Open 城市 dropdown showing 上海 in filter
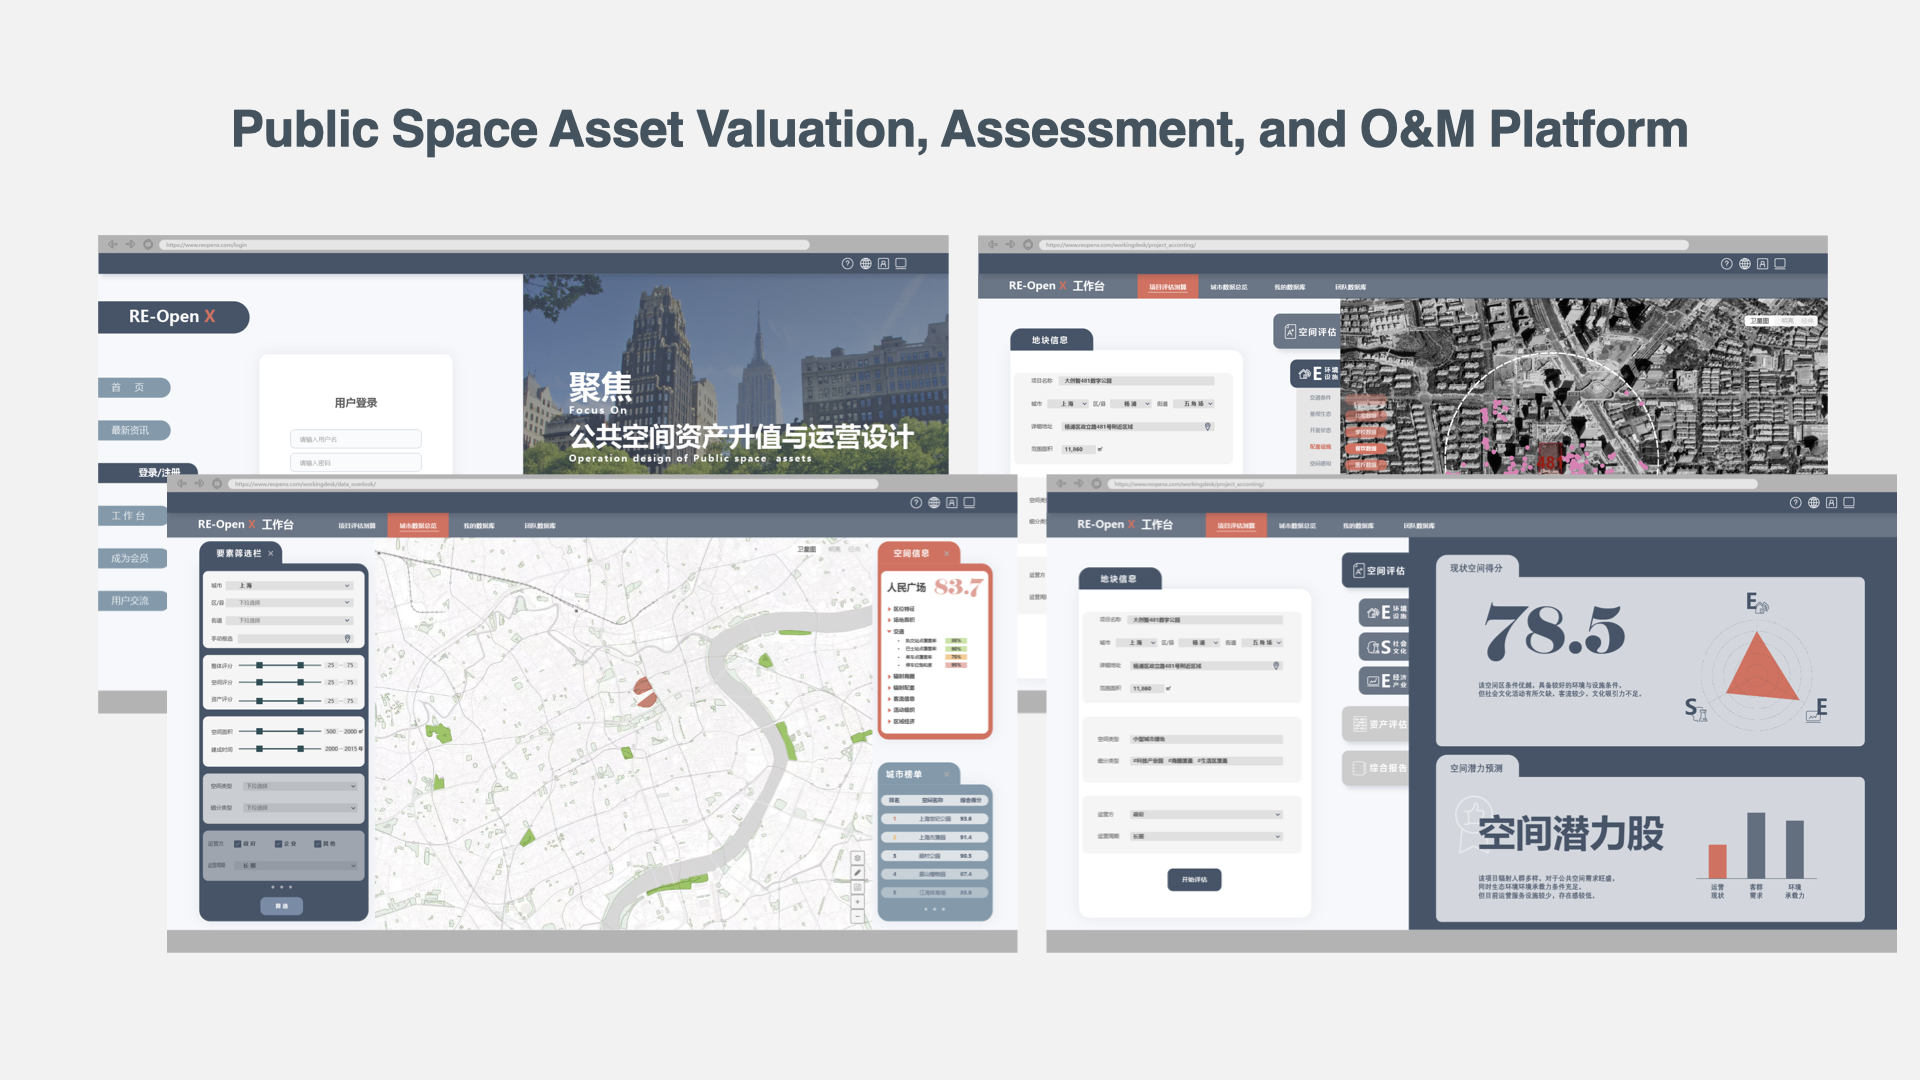Viewport: 1920px width, 1080px height. 289,586
